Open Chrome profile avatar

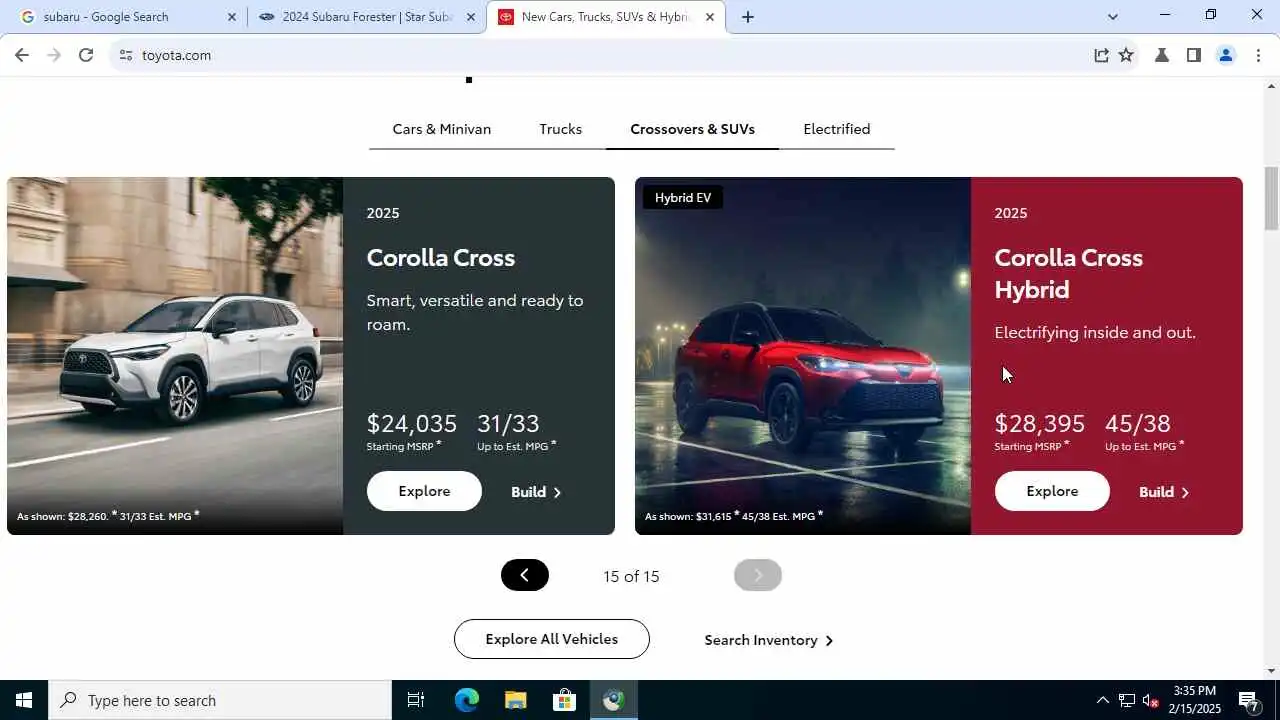click(1225, 55)
